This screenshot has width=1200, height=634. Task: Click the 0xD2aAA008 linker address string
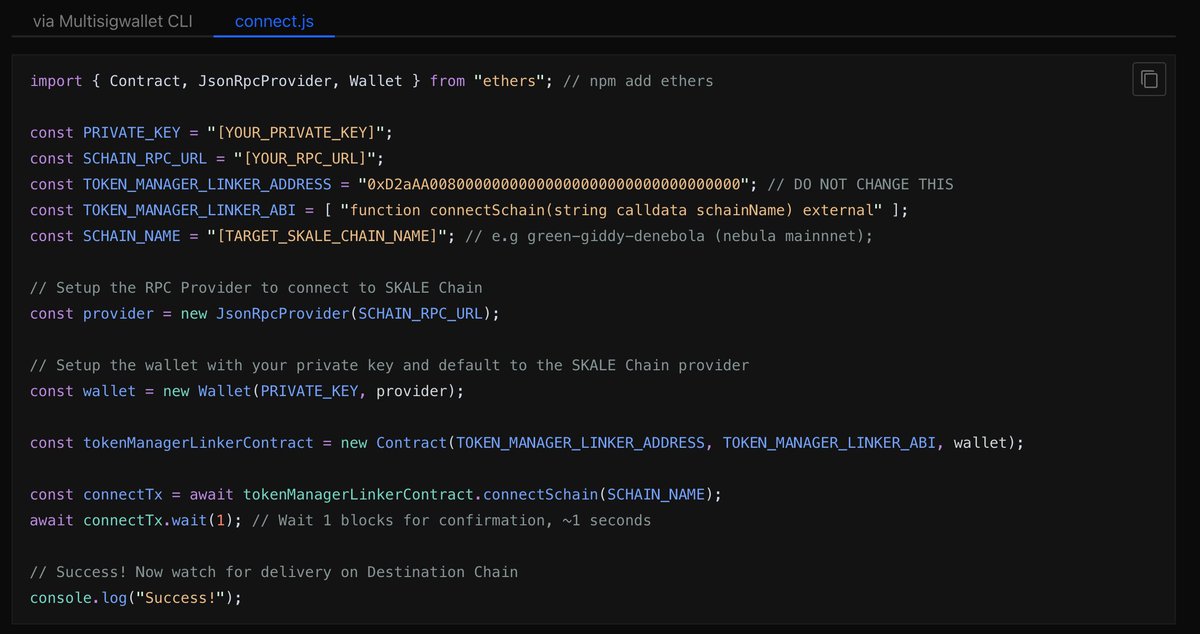coord(554,184)
